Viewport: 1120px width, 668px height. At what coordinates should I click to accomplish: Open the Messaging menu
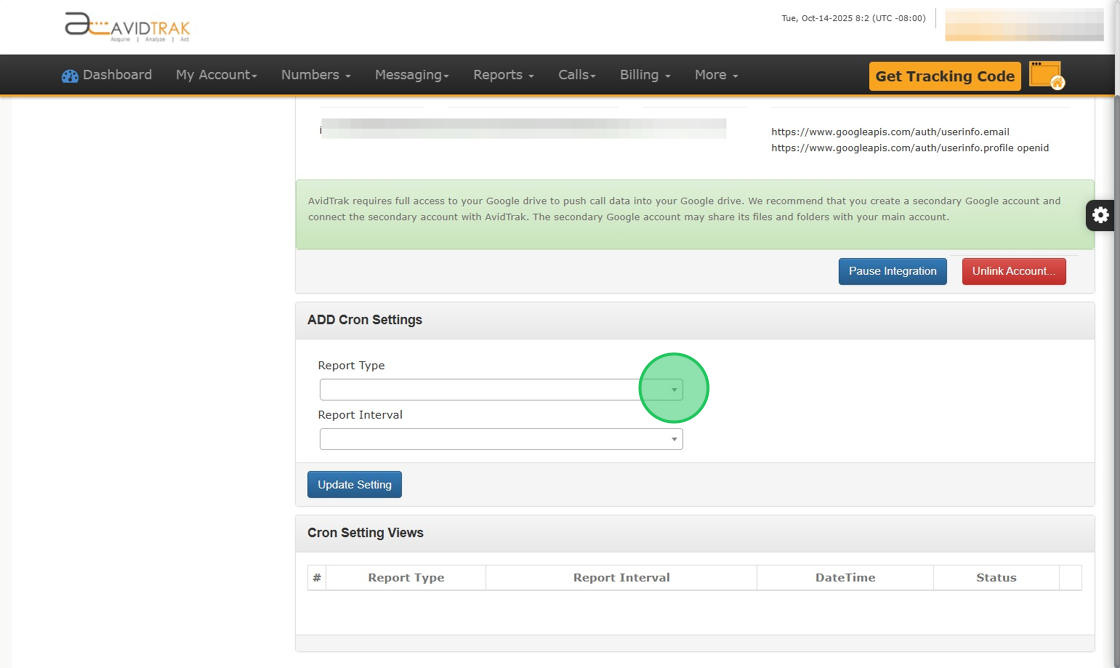tap(412, 75)
